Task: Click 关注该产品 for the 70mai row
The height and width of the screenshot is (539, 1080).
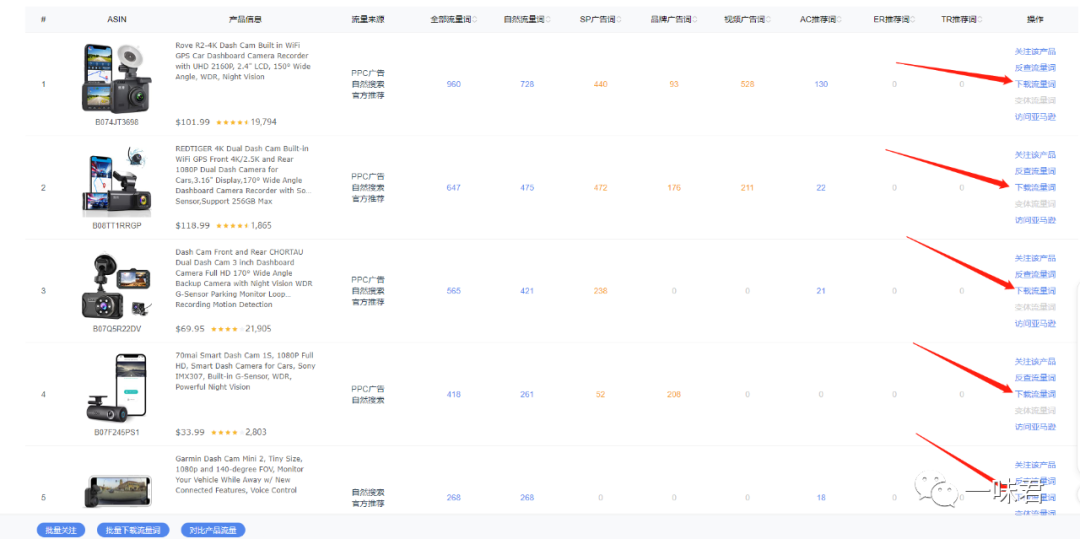Action: [1035, 361]
